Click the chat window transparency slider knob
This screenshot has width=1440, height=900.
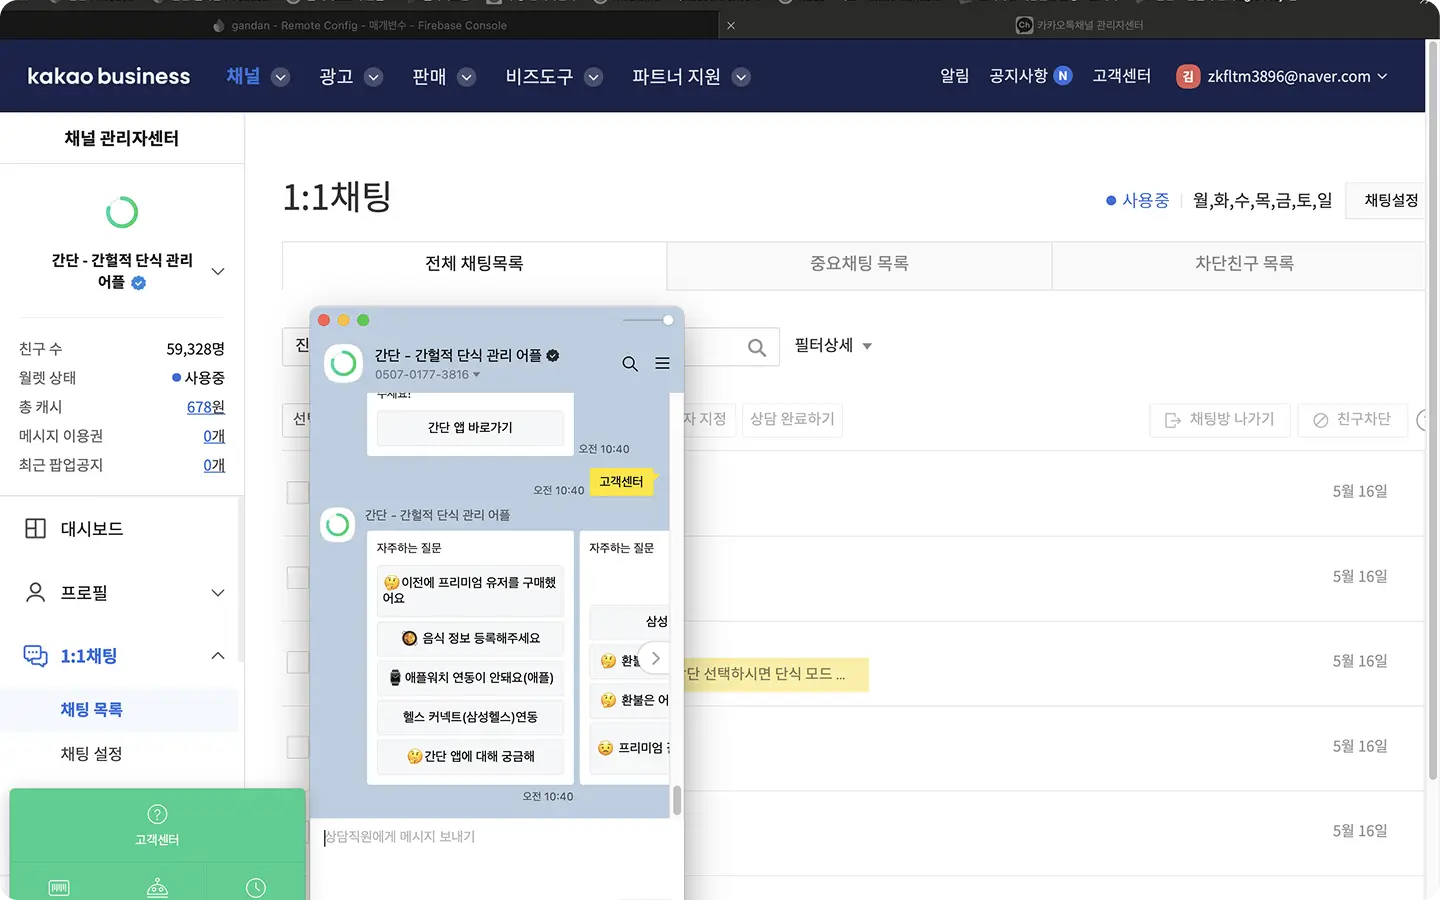coord(668,320)
